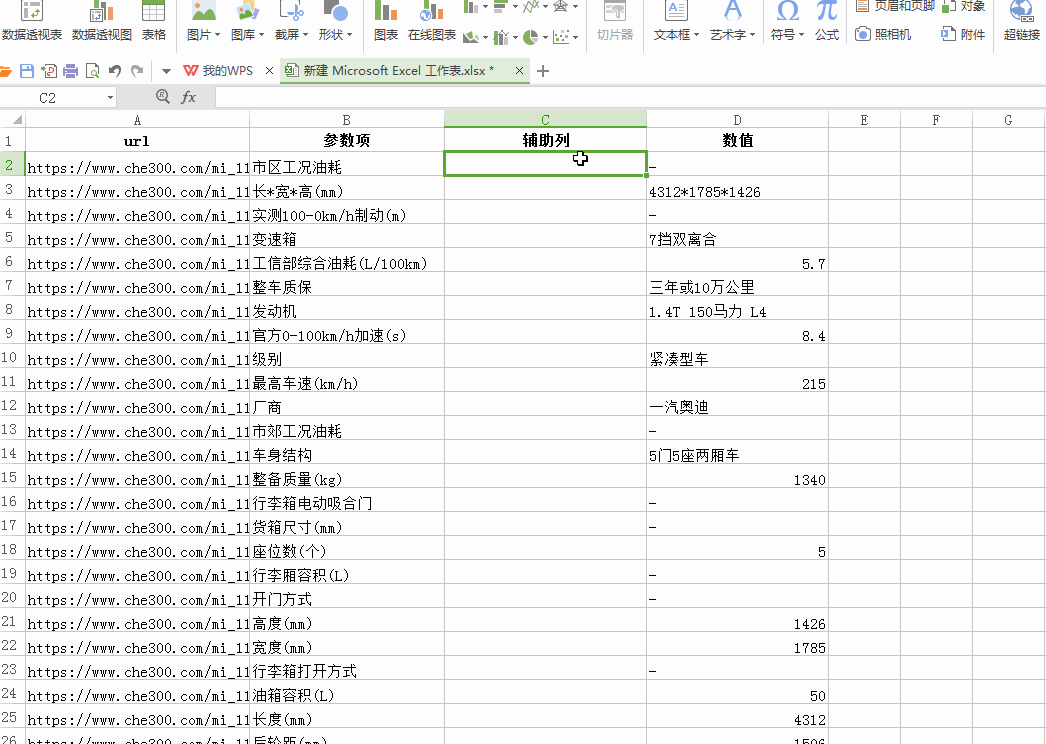This screenshot has width=1046, height=744.
Task: Click the fx insert function button
Action: point(189,97)
